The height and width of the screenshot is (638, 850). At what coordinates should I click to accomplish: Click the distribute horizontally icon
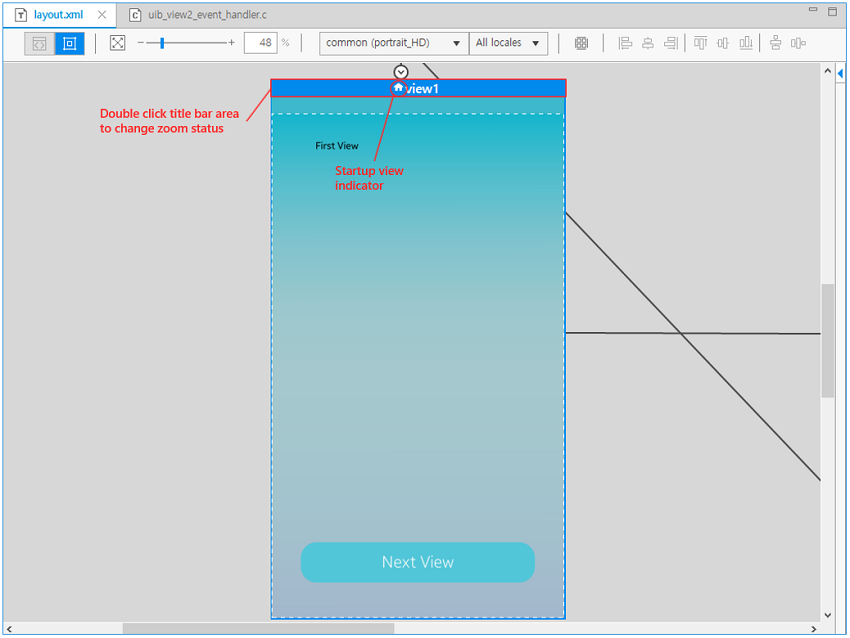pos(798,43)
